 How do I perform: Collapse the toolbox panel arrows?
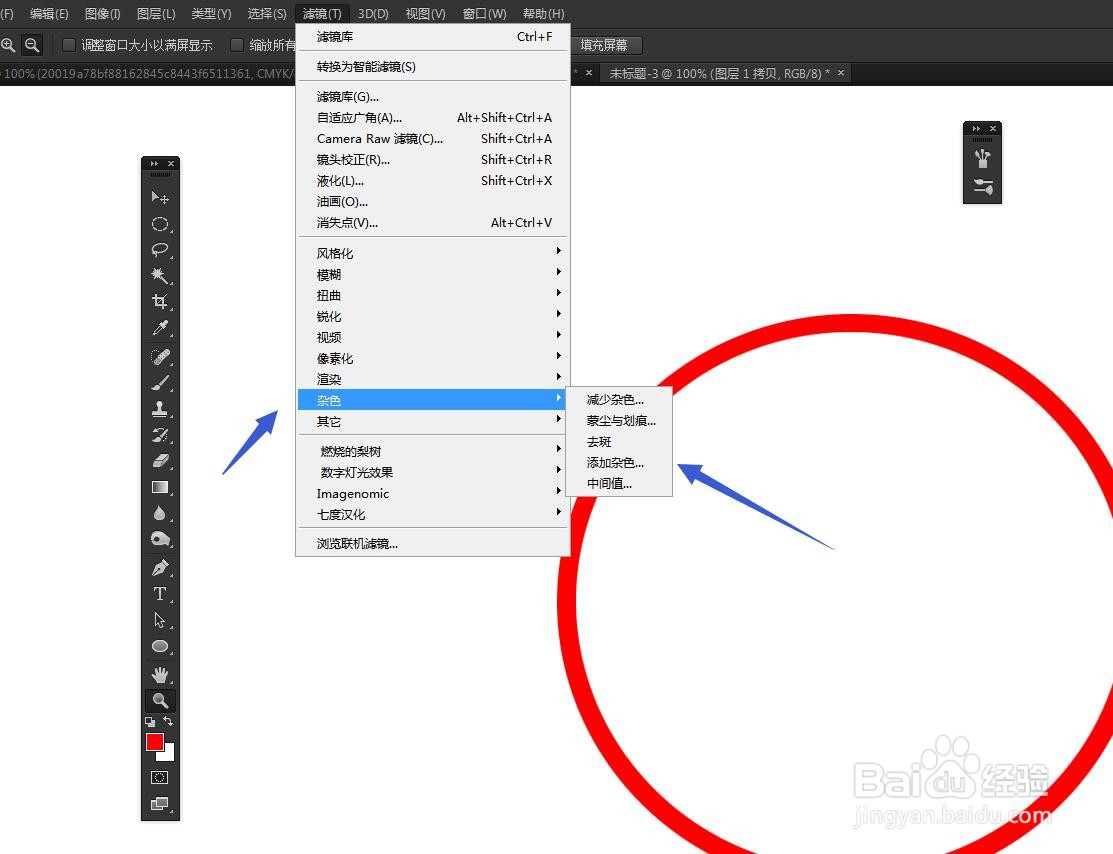tap(154, 163)
